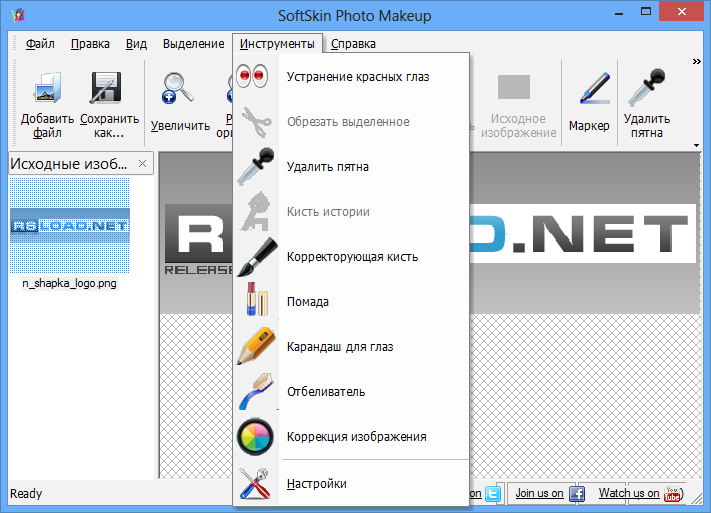This screenshot has width=711, height=513.
Task: Click the YouTube icon in status bar
Action: click(673, 494)
